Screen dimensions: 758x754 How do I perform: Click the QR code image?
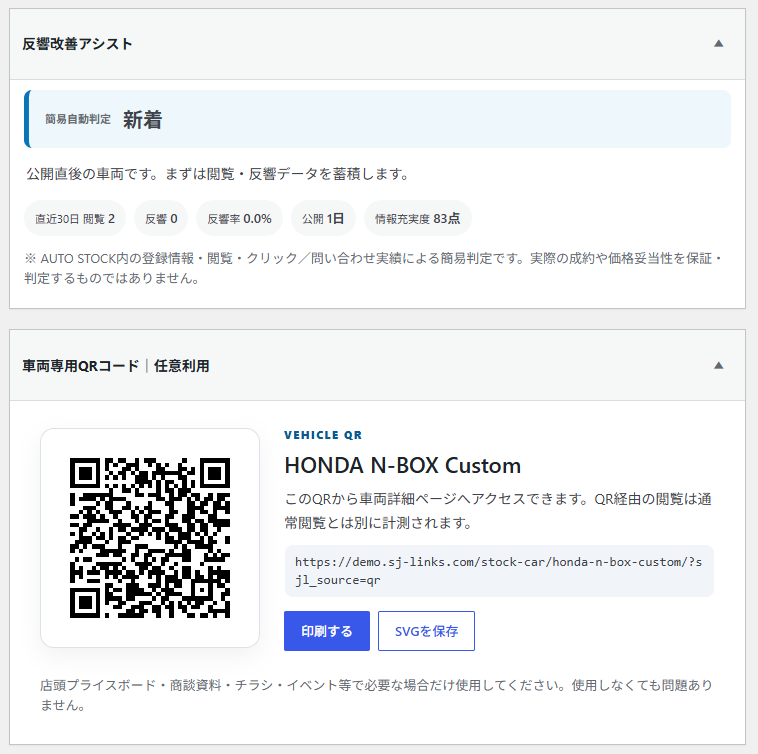pos(150,537)
